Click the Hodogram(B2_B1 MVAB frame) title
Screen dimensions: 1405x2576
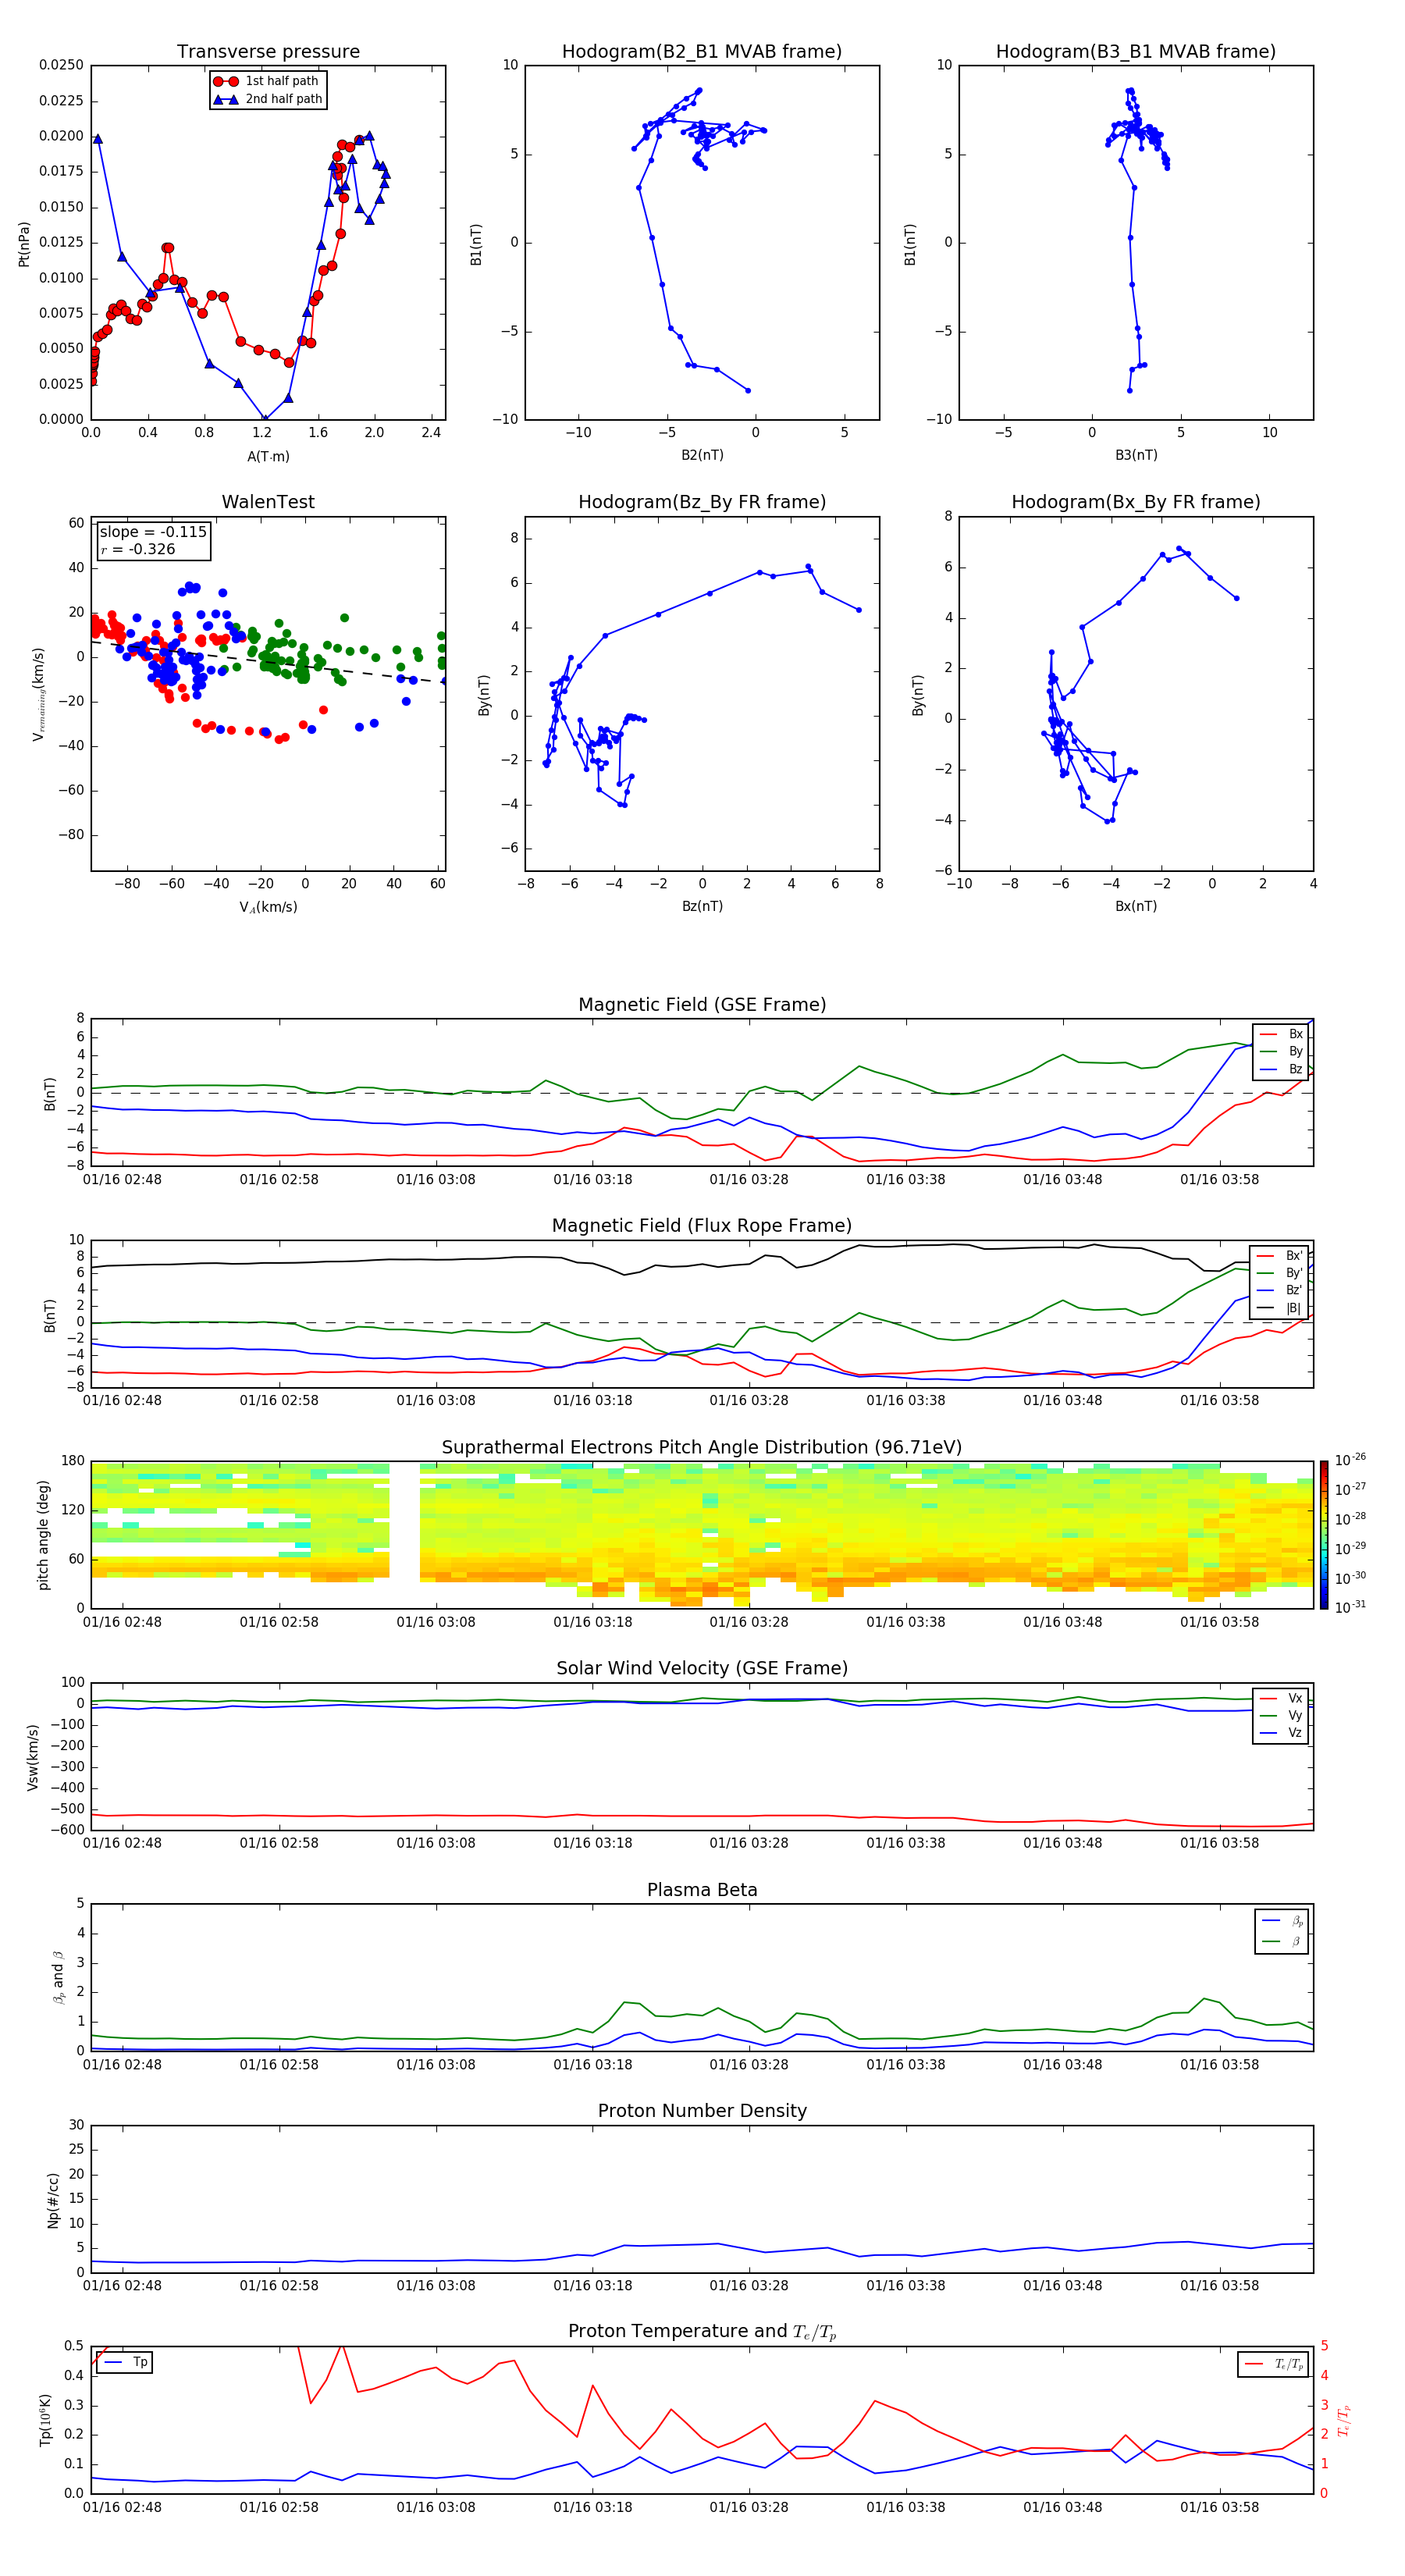point(702,52)
